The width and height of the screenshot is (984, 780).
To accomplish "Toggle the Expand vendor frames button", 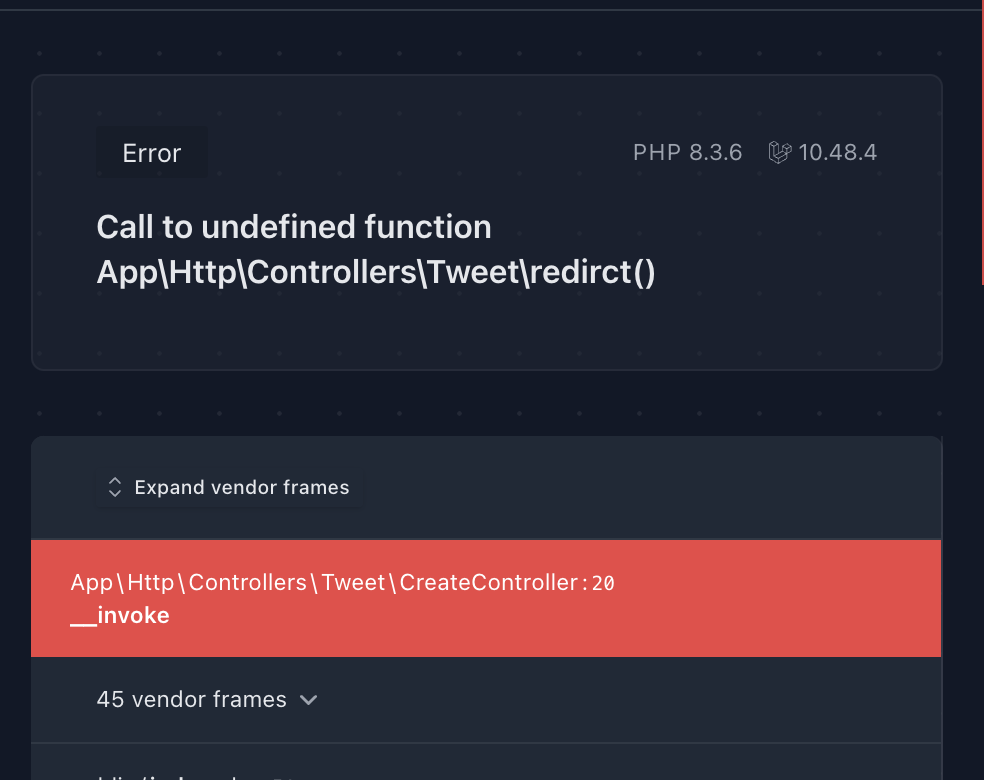I will (229, 488).
